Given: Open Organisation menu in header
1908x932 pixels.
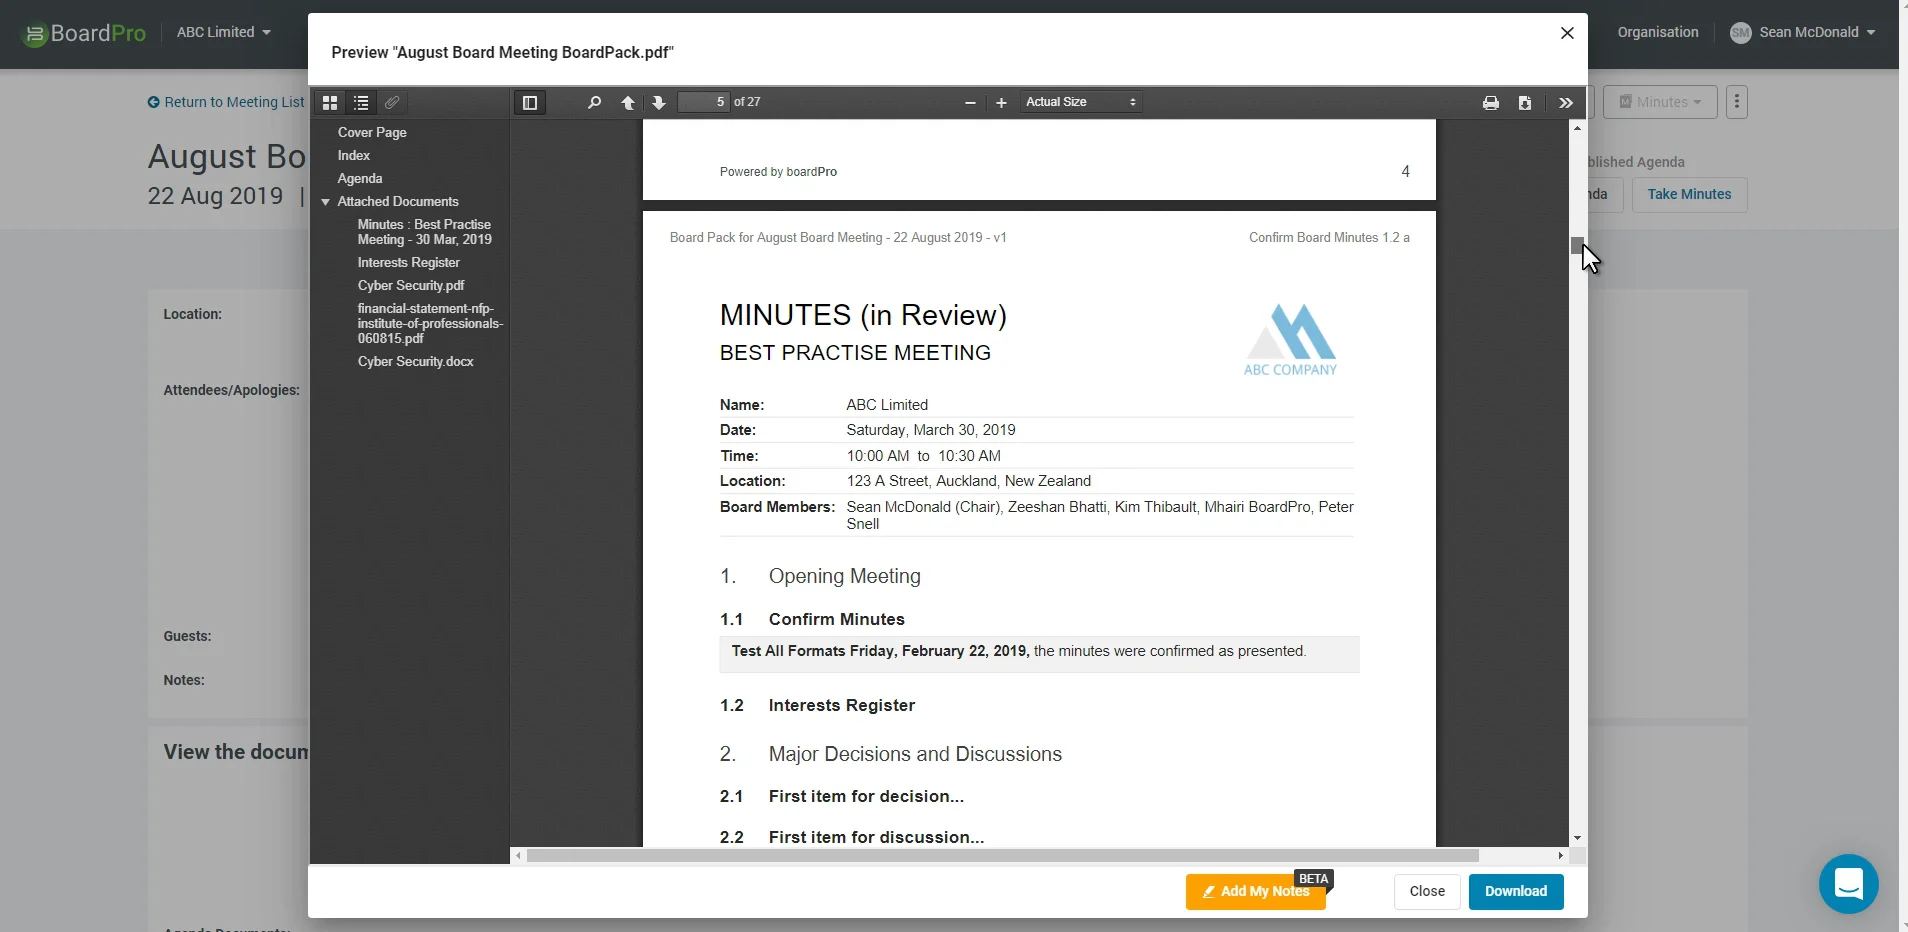Looking at the screenshot, I should 1658,32.
